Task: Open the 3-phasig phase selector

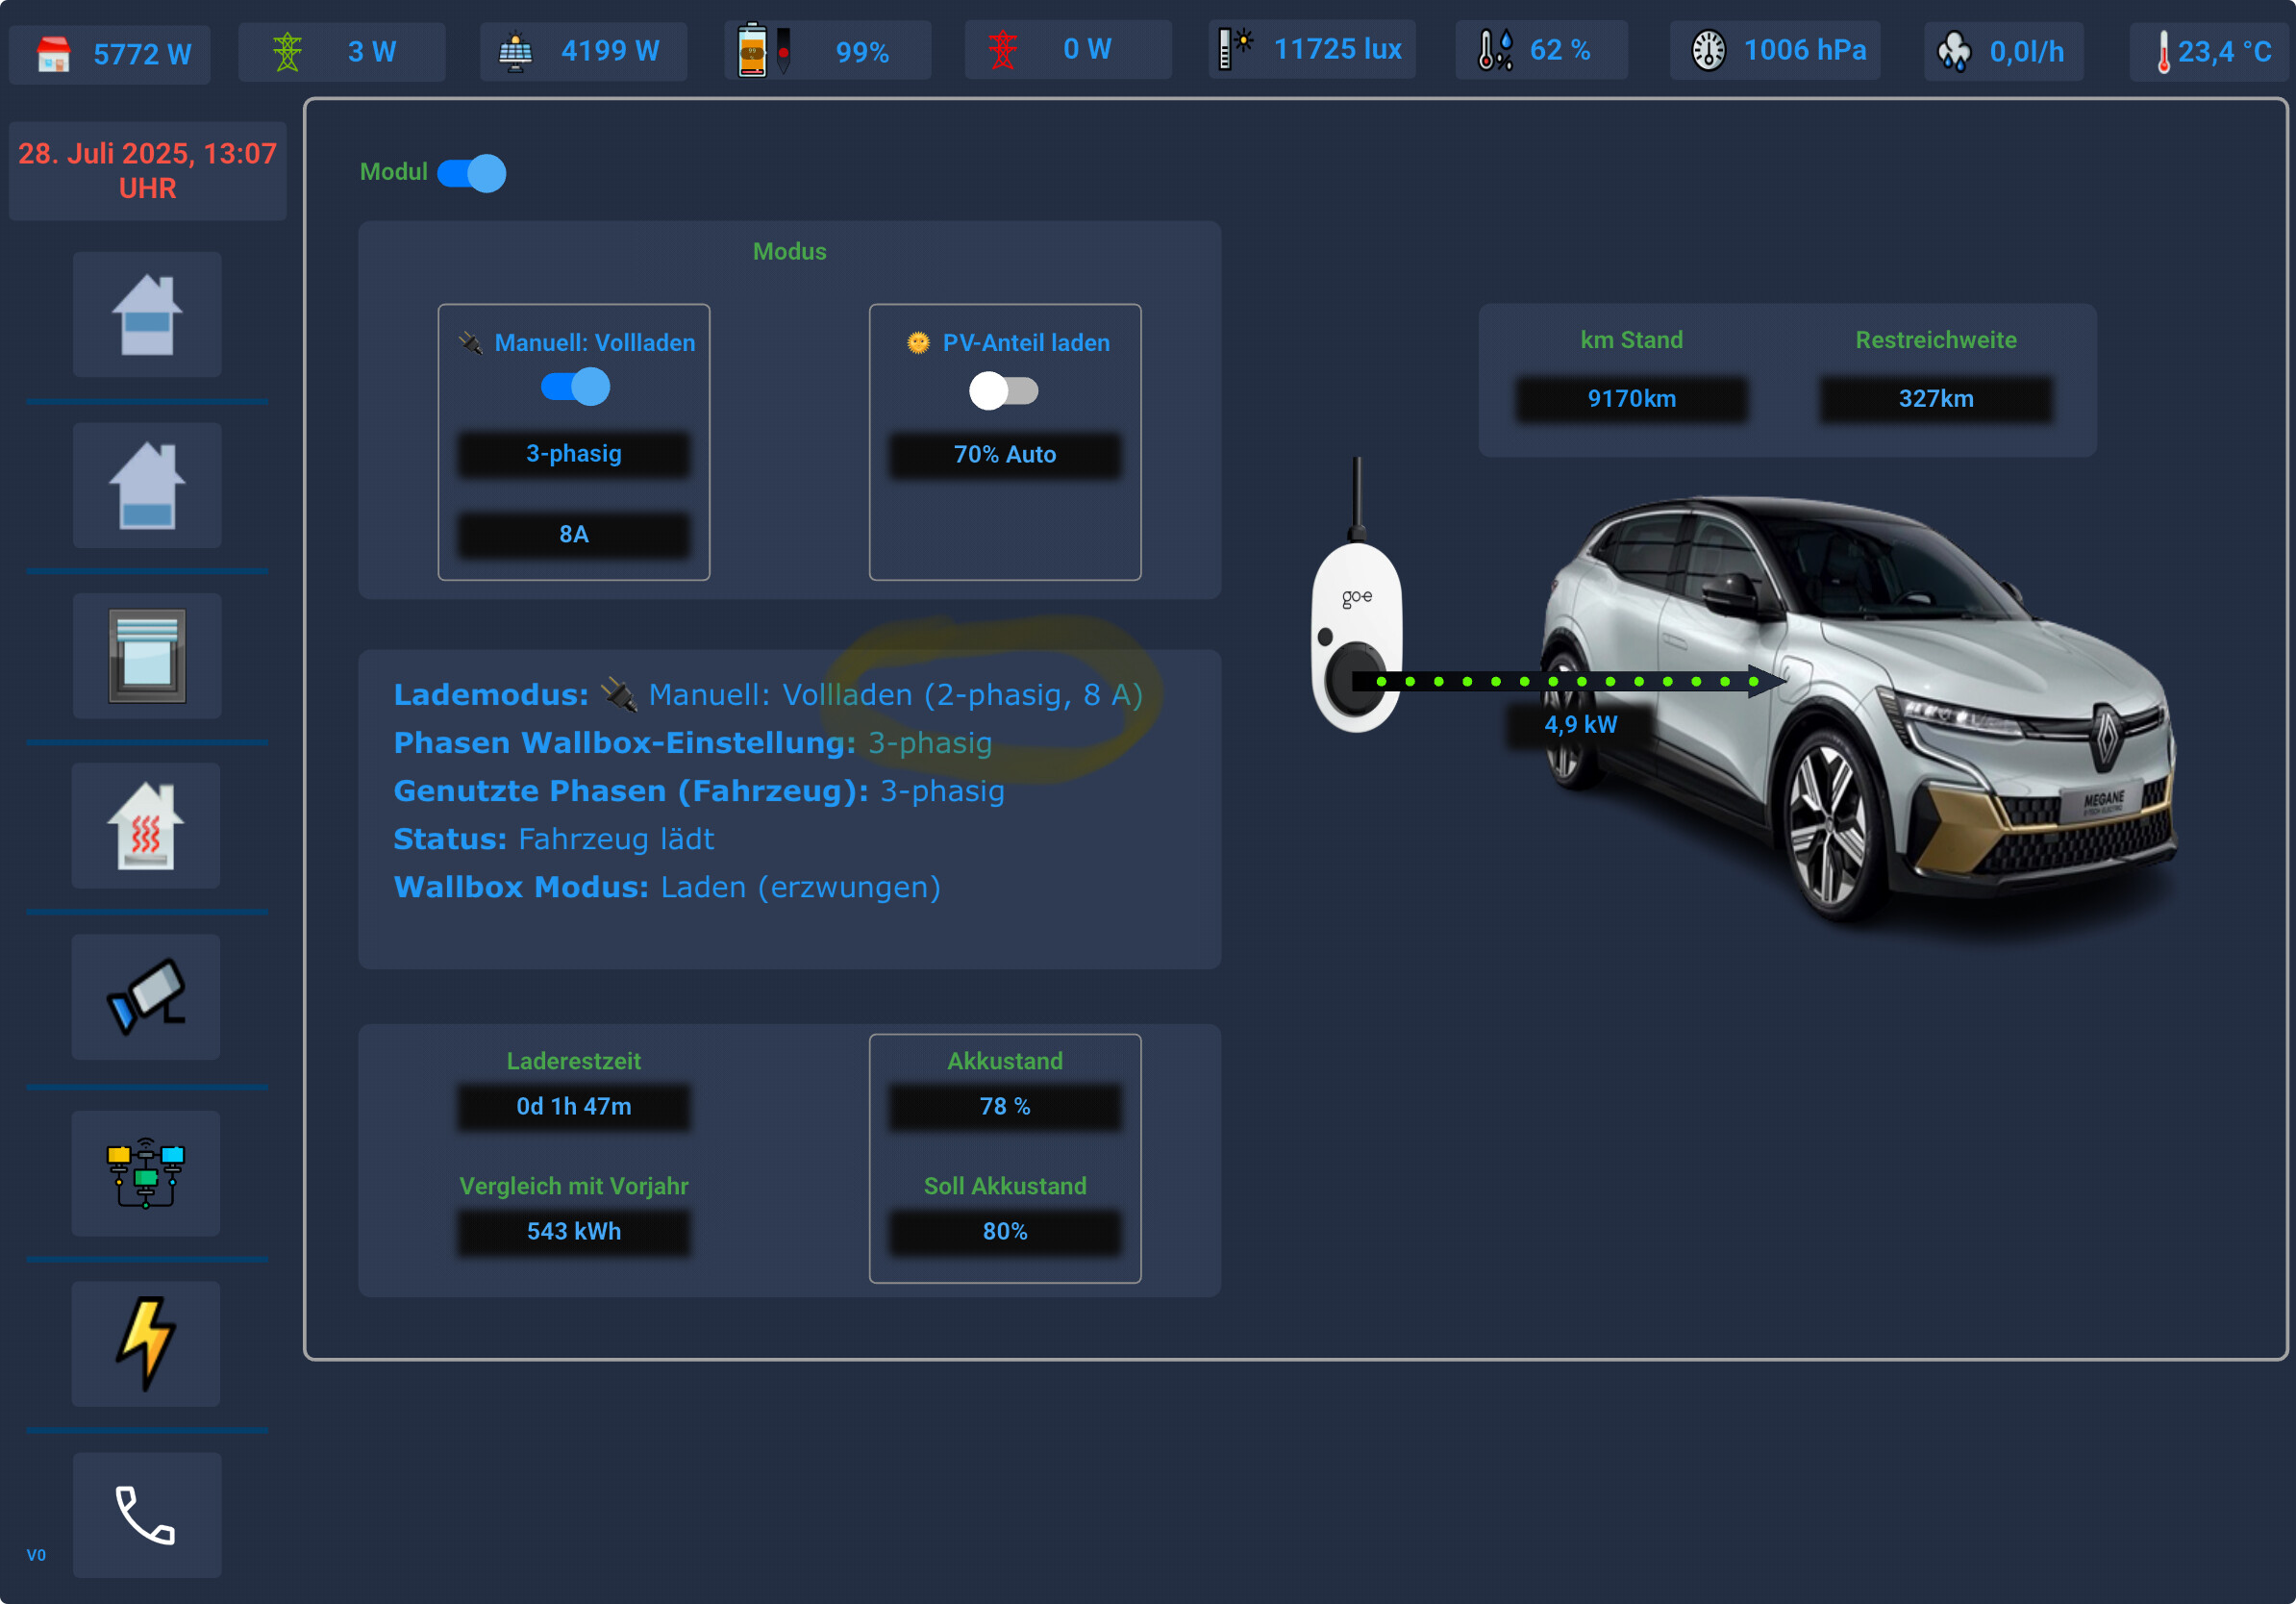Action: (574, 454)
